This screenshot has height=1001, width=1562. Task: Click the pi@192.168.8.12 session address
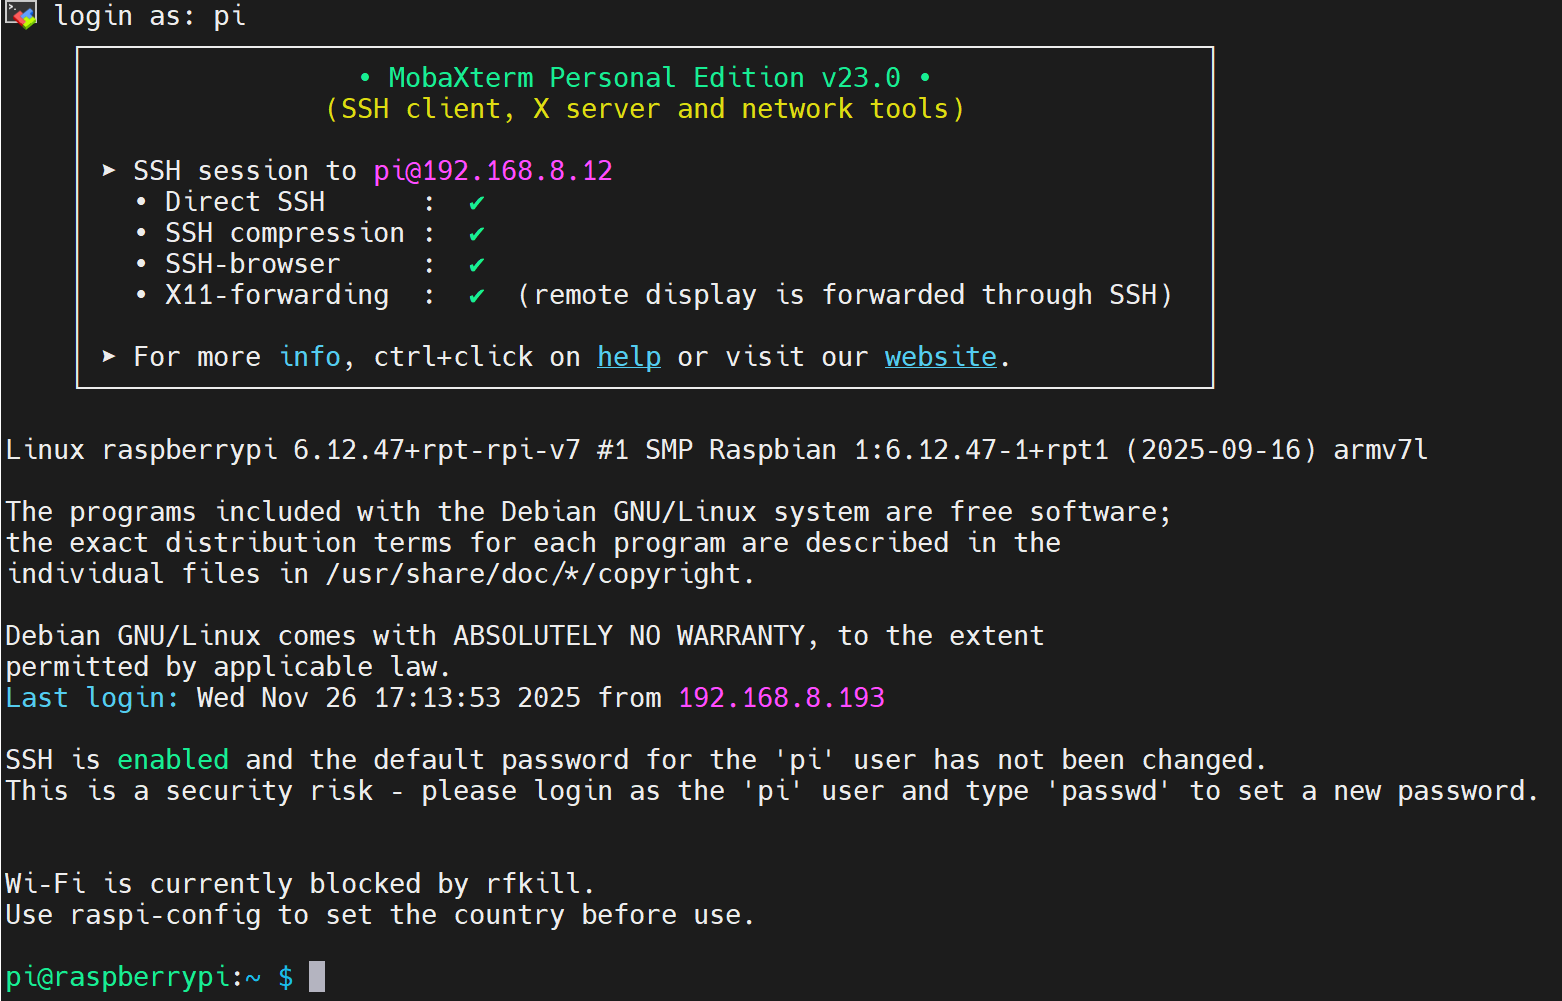pyautogui.click(x=493, y=171)
